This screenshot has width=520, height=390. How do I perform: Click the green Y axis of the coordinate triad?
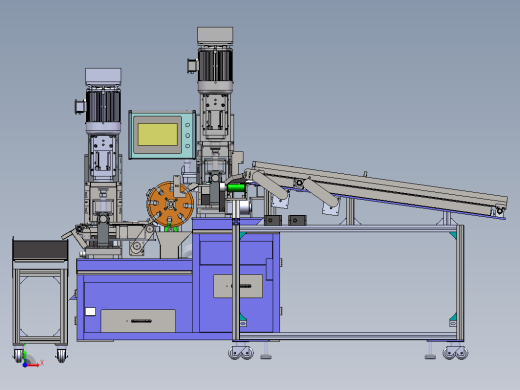tap(25, 355)
